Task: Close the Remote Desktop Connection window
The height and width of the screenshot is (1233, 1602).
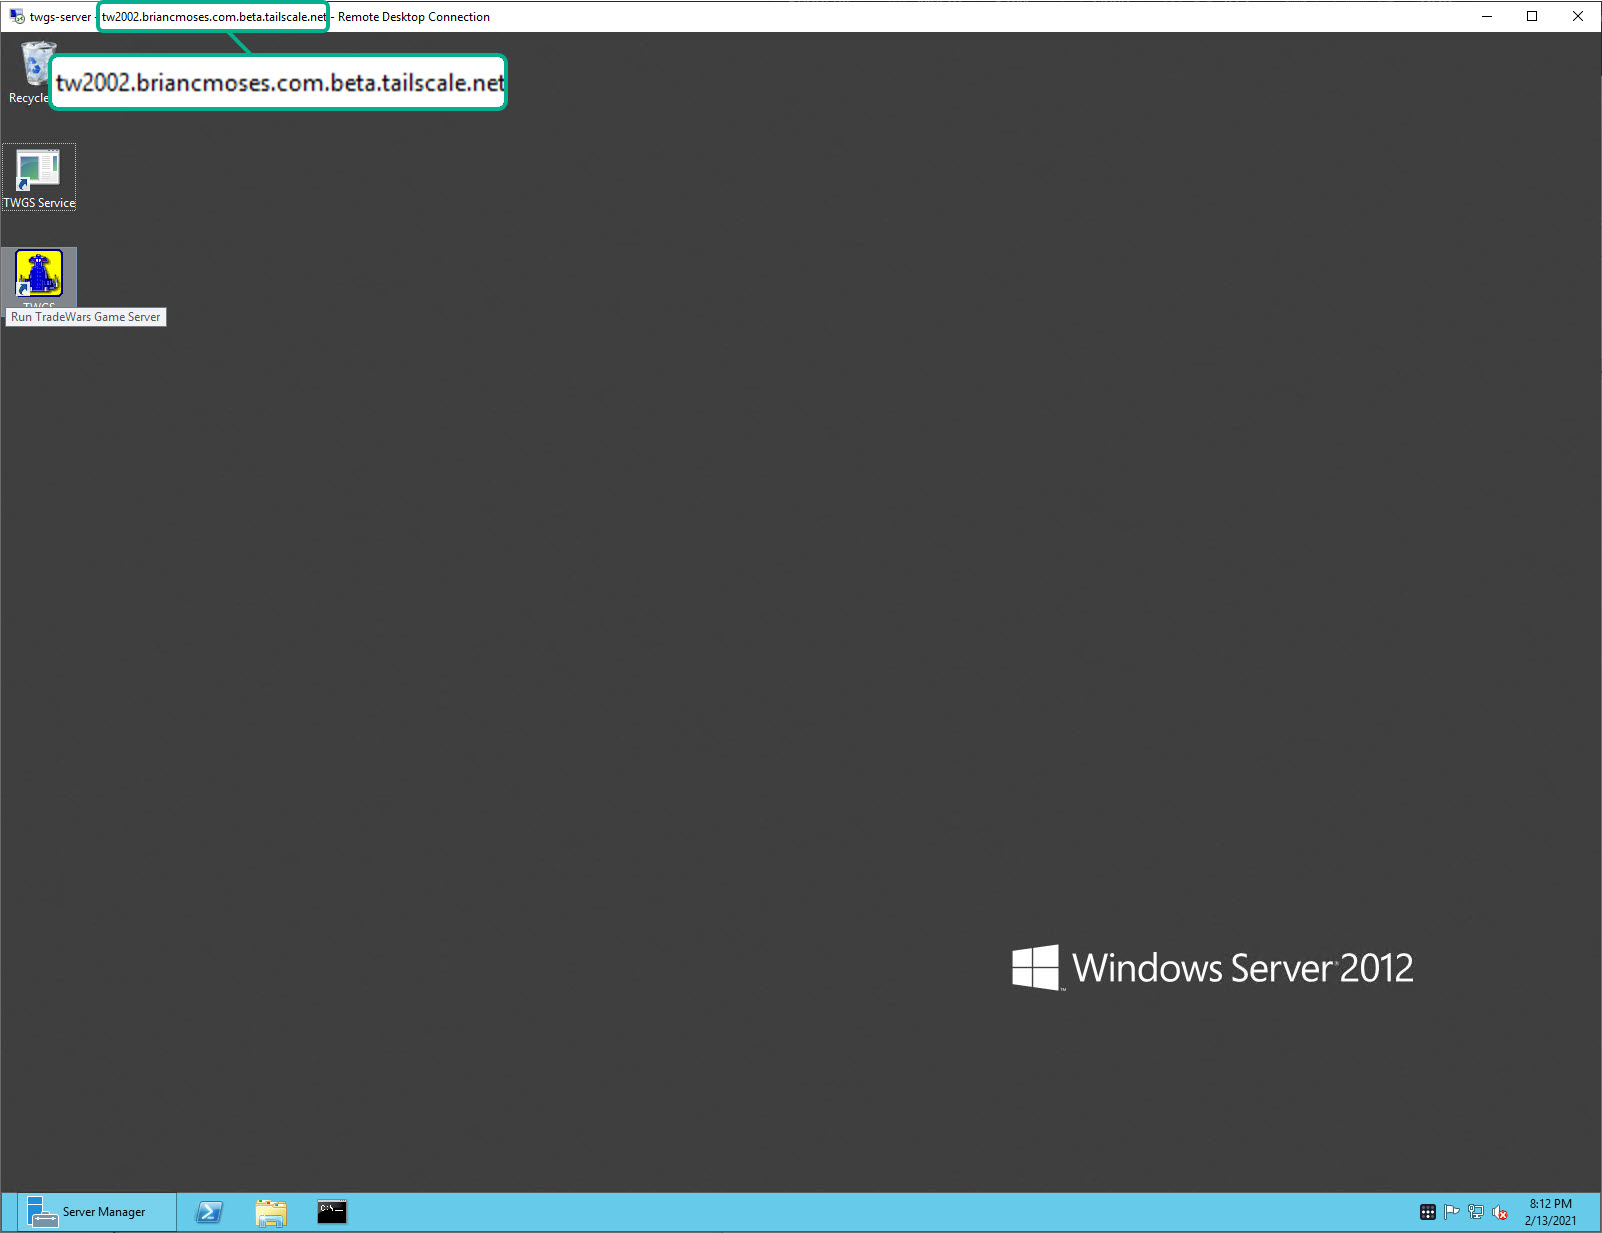Action: pos(1578,16)
